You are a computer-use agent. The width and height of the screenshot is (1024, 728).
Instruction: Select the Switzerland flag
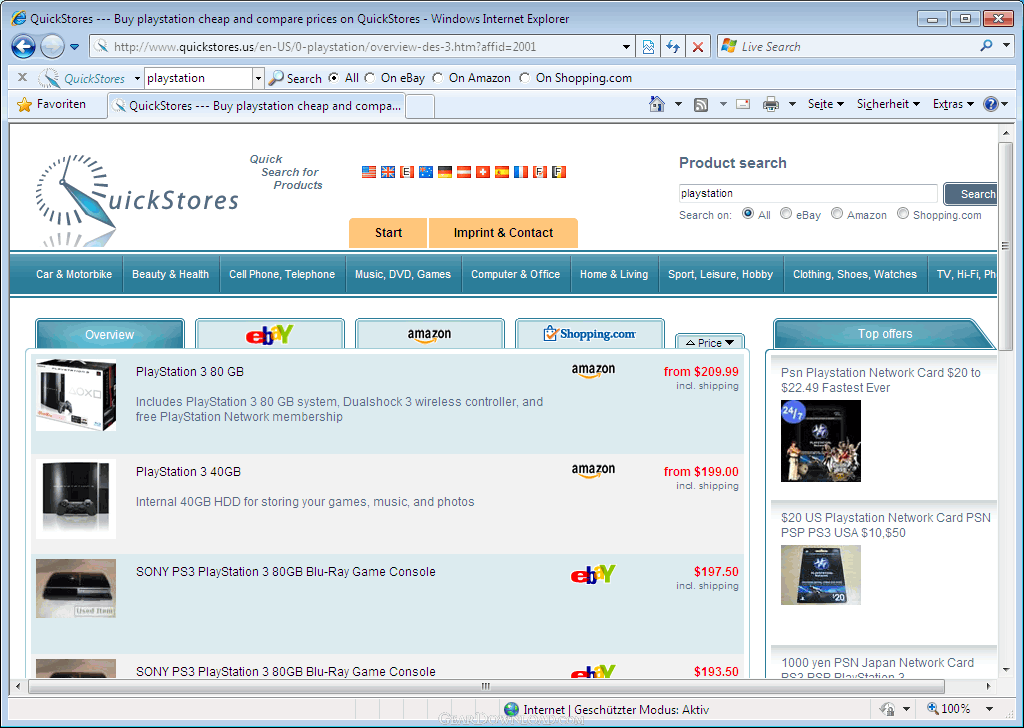click(483, 172)
